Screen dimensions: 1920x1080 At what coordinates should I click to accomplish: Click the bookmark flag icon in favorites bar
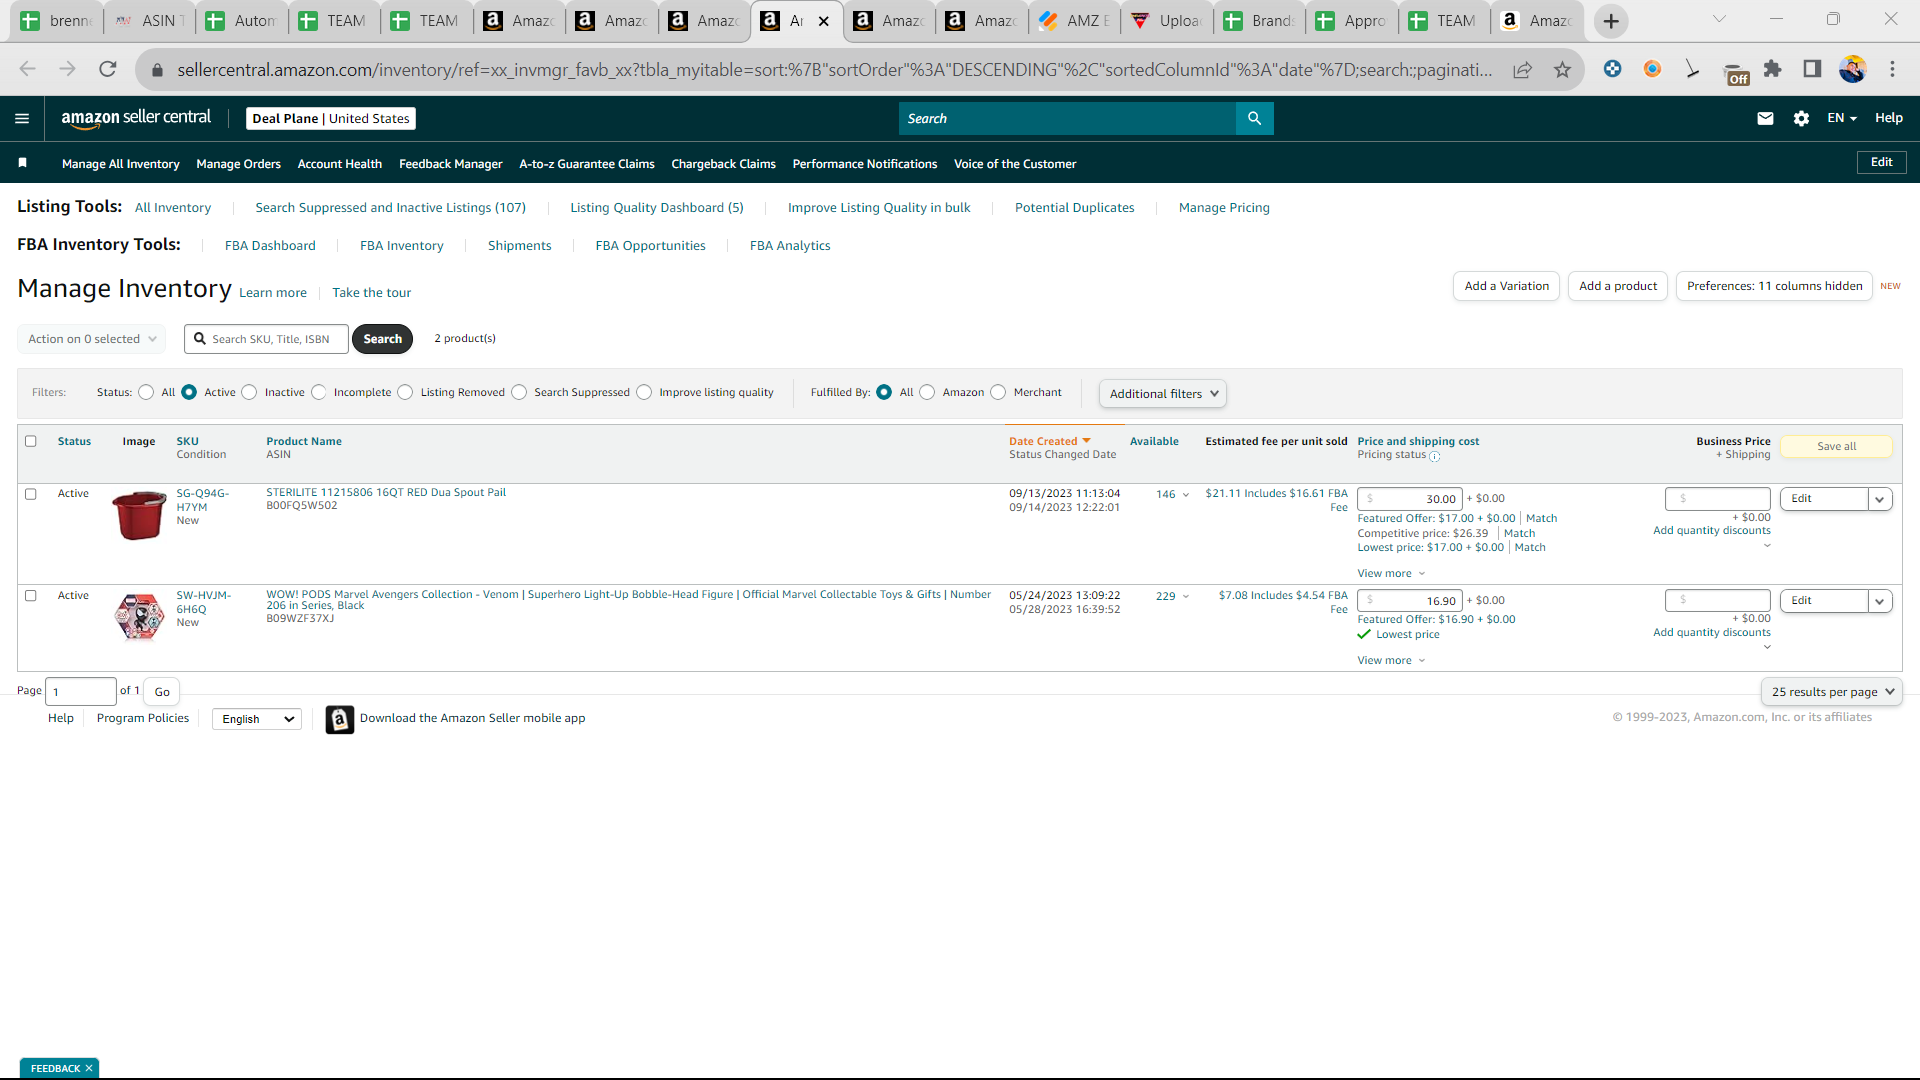coord(23,163)
